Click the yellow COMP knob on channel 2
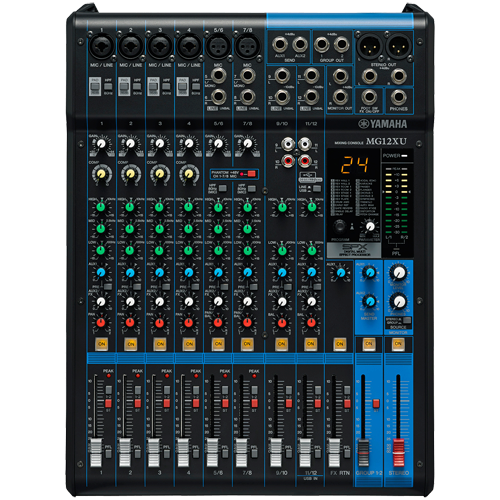Viewport: 500px width, 500px height. [x=130, y=174]
